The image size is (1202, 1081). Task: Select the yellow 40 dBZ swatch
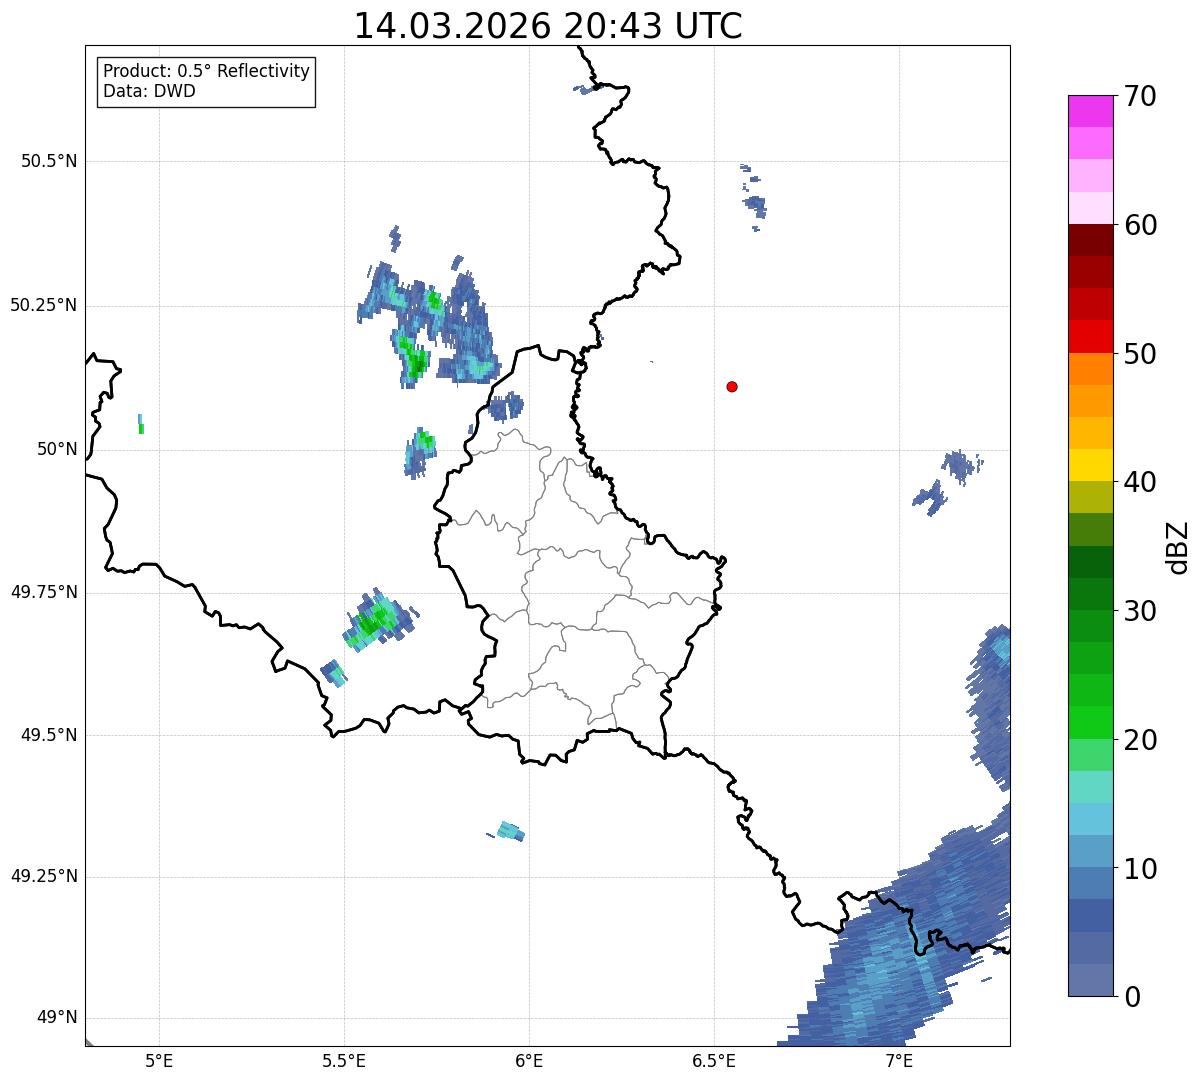point(1090,465)
